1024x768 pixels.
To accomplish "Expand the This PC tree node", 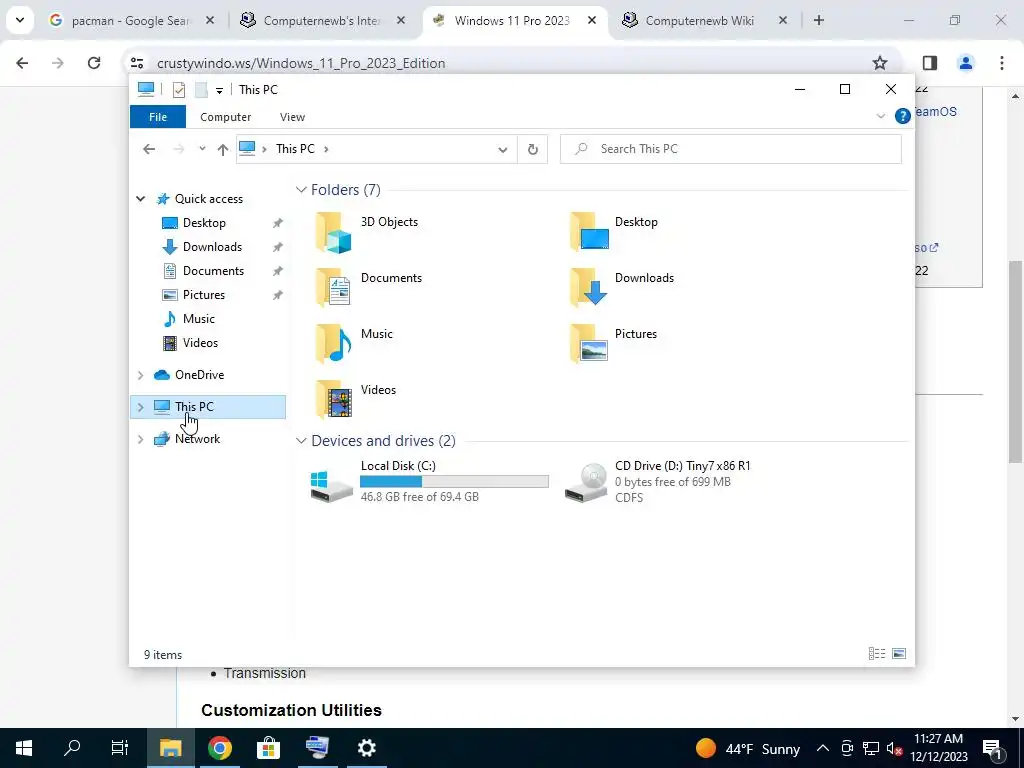I will [x=140, y=407].
